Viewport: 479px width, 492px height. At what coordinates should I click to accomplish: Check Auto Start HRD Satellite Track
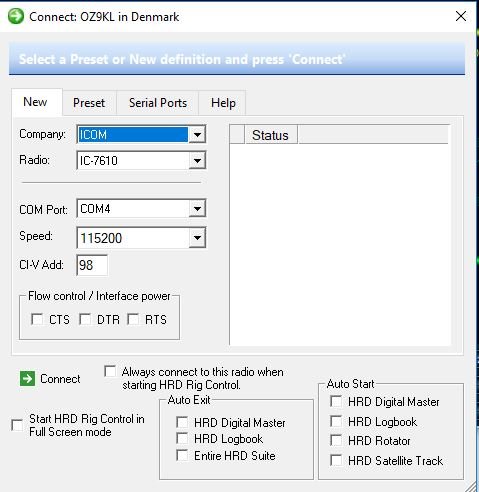point(336,460)
